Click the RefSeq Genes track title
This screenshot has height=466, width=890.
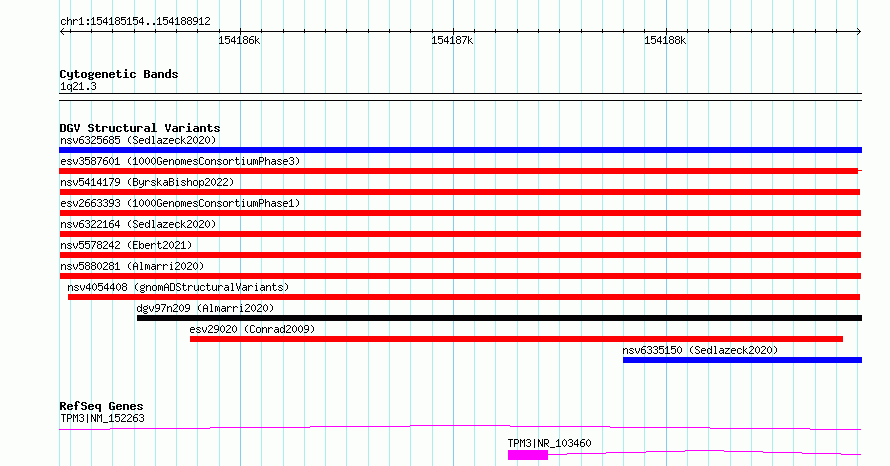coord(101,406)
